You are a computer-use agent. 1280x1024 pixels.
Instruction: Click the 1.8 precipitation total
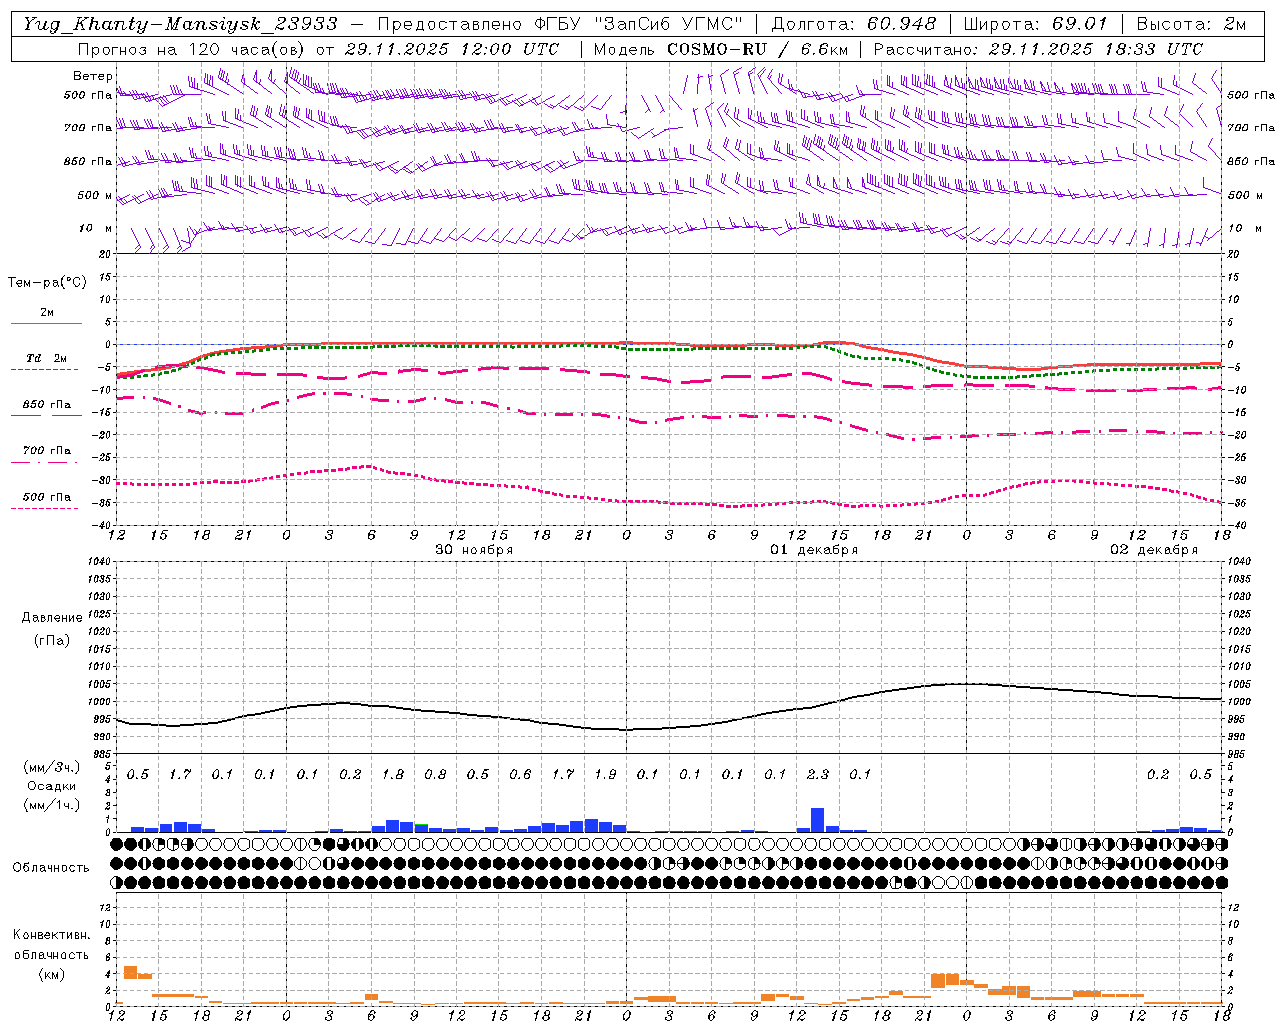coord(393,774)
